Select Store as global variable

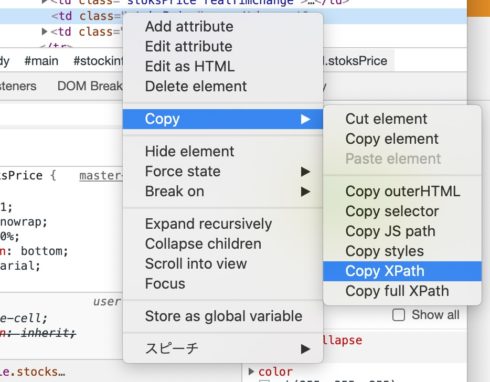[223, 316]
